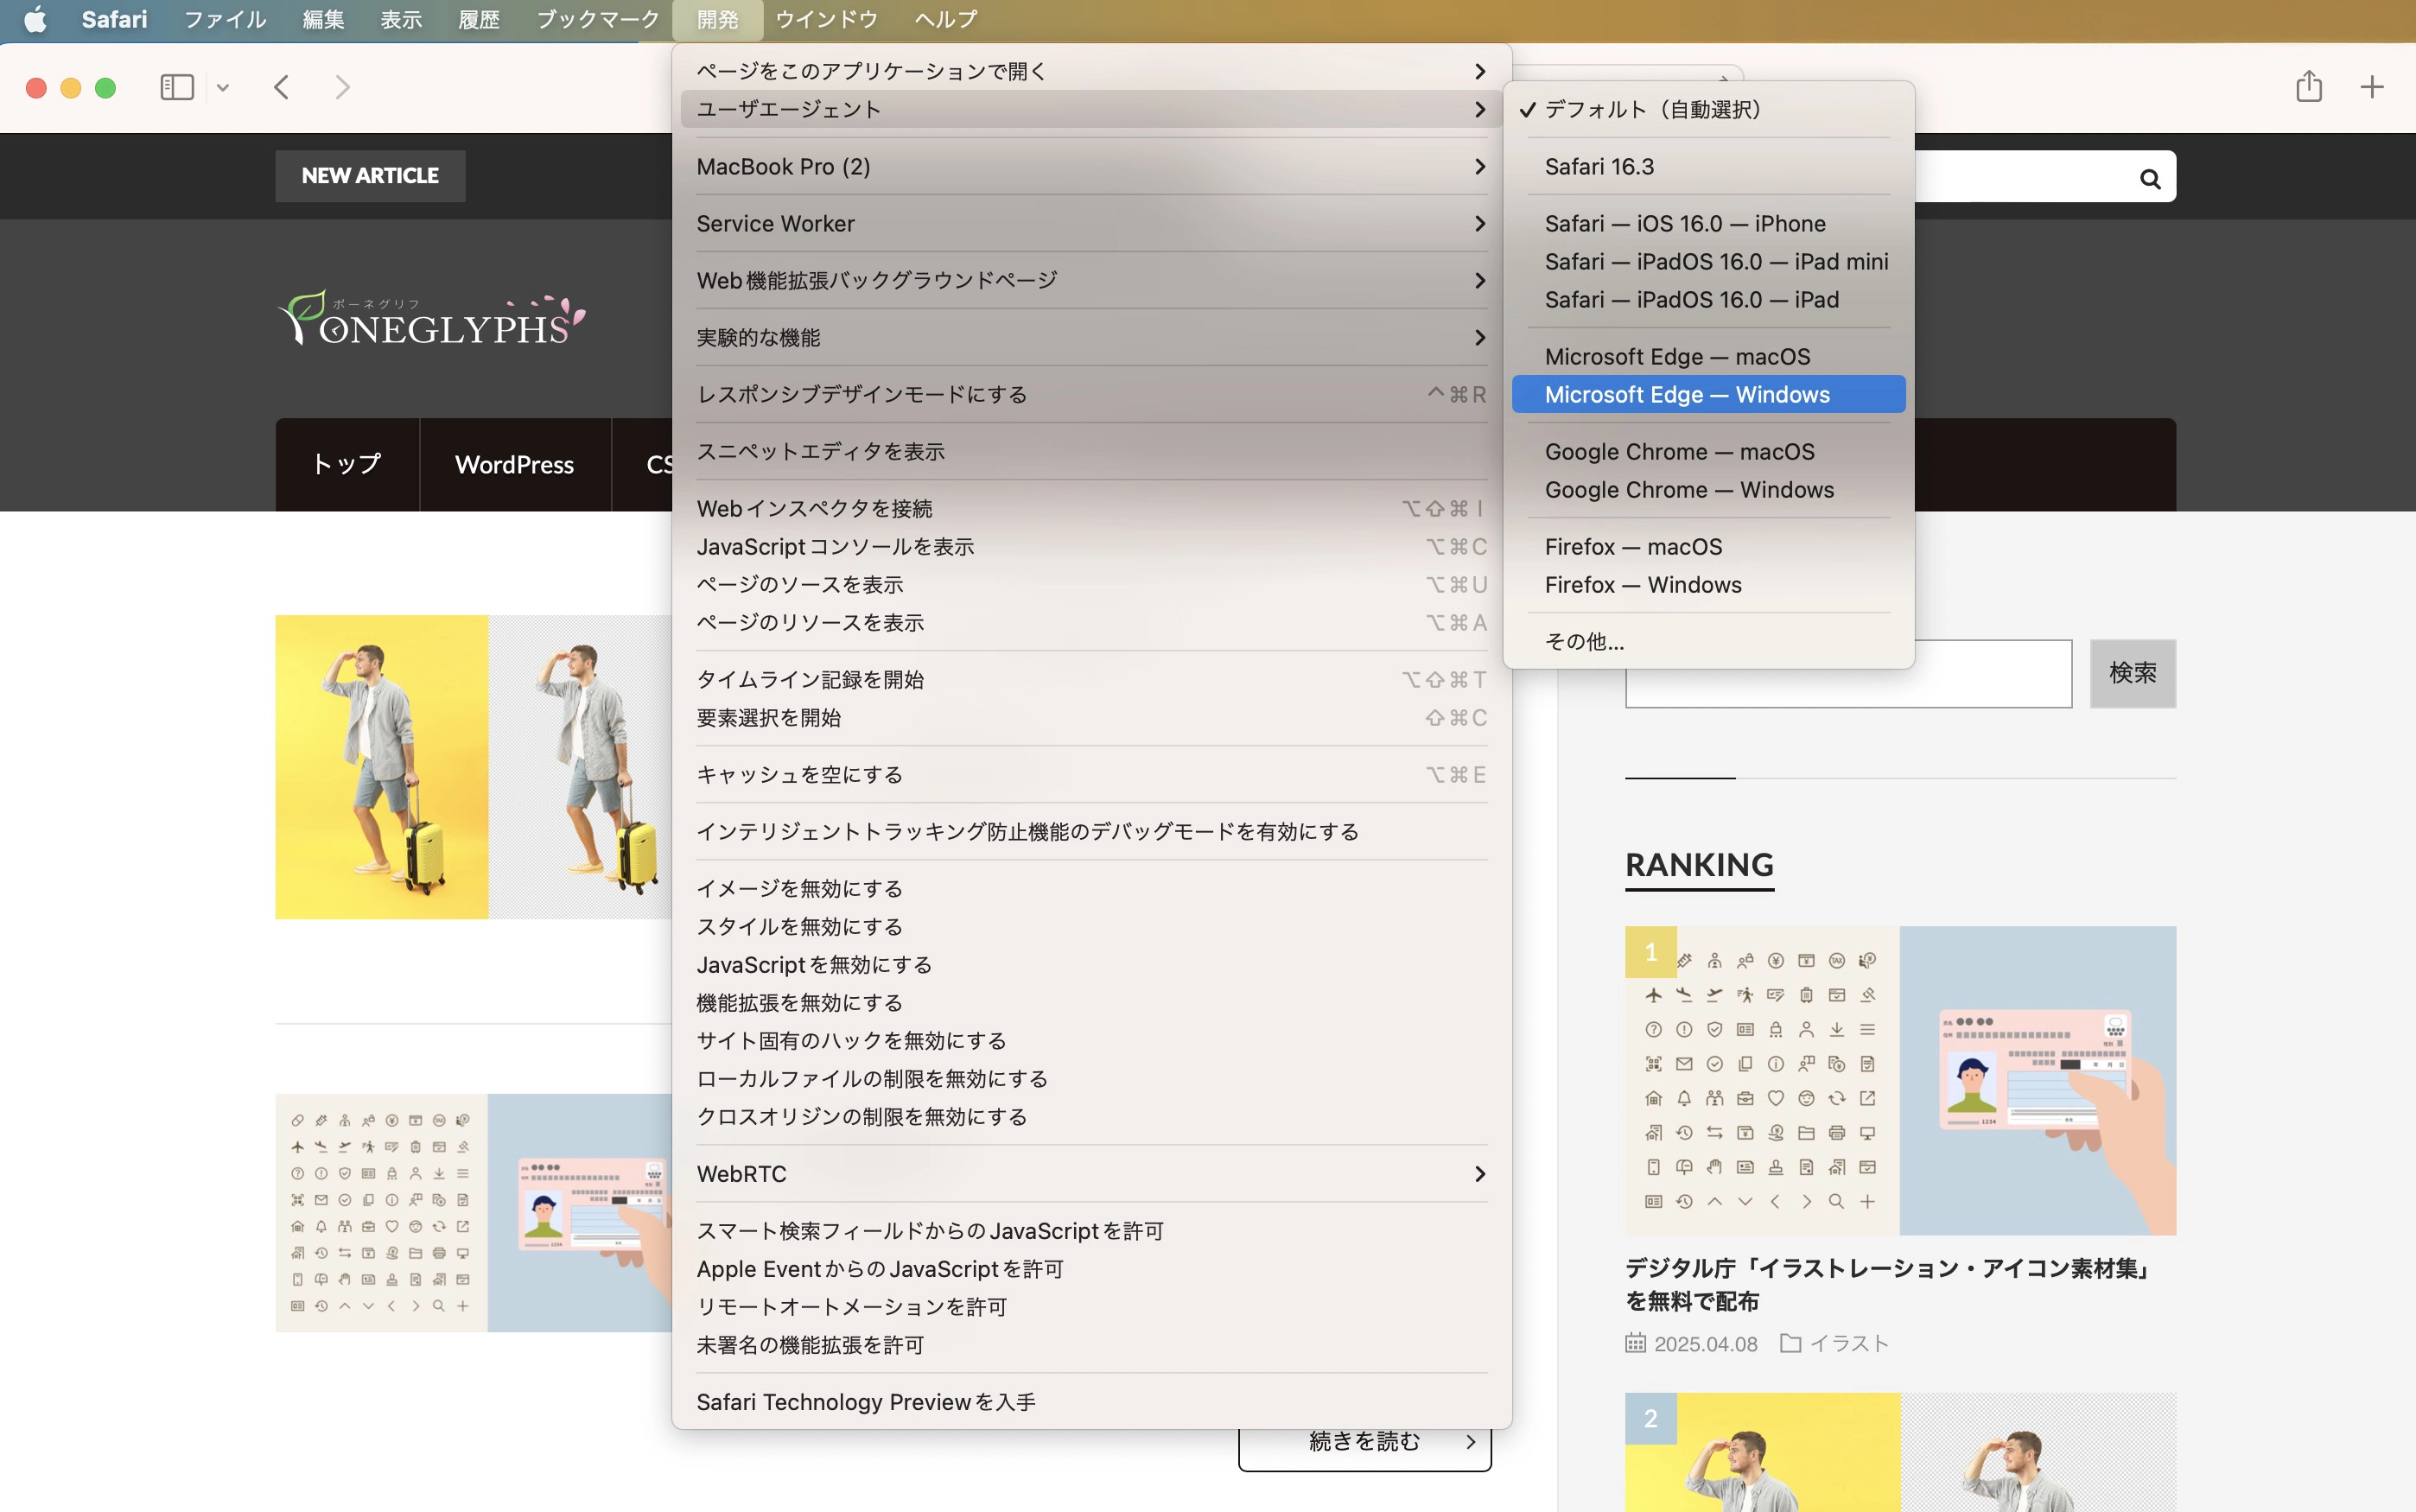Expand the 実験的な機能 submenu

pos(1091,337)
